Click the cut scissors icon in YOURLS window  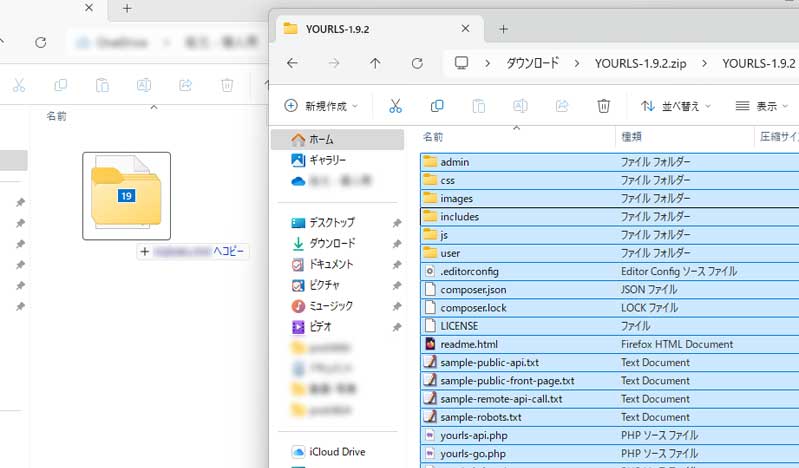coord(395,106)
